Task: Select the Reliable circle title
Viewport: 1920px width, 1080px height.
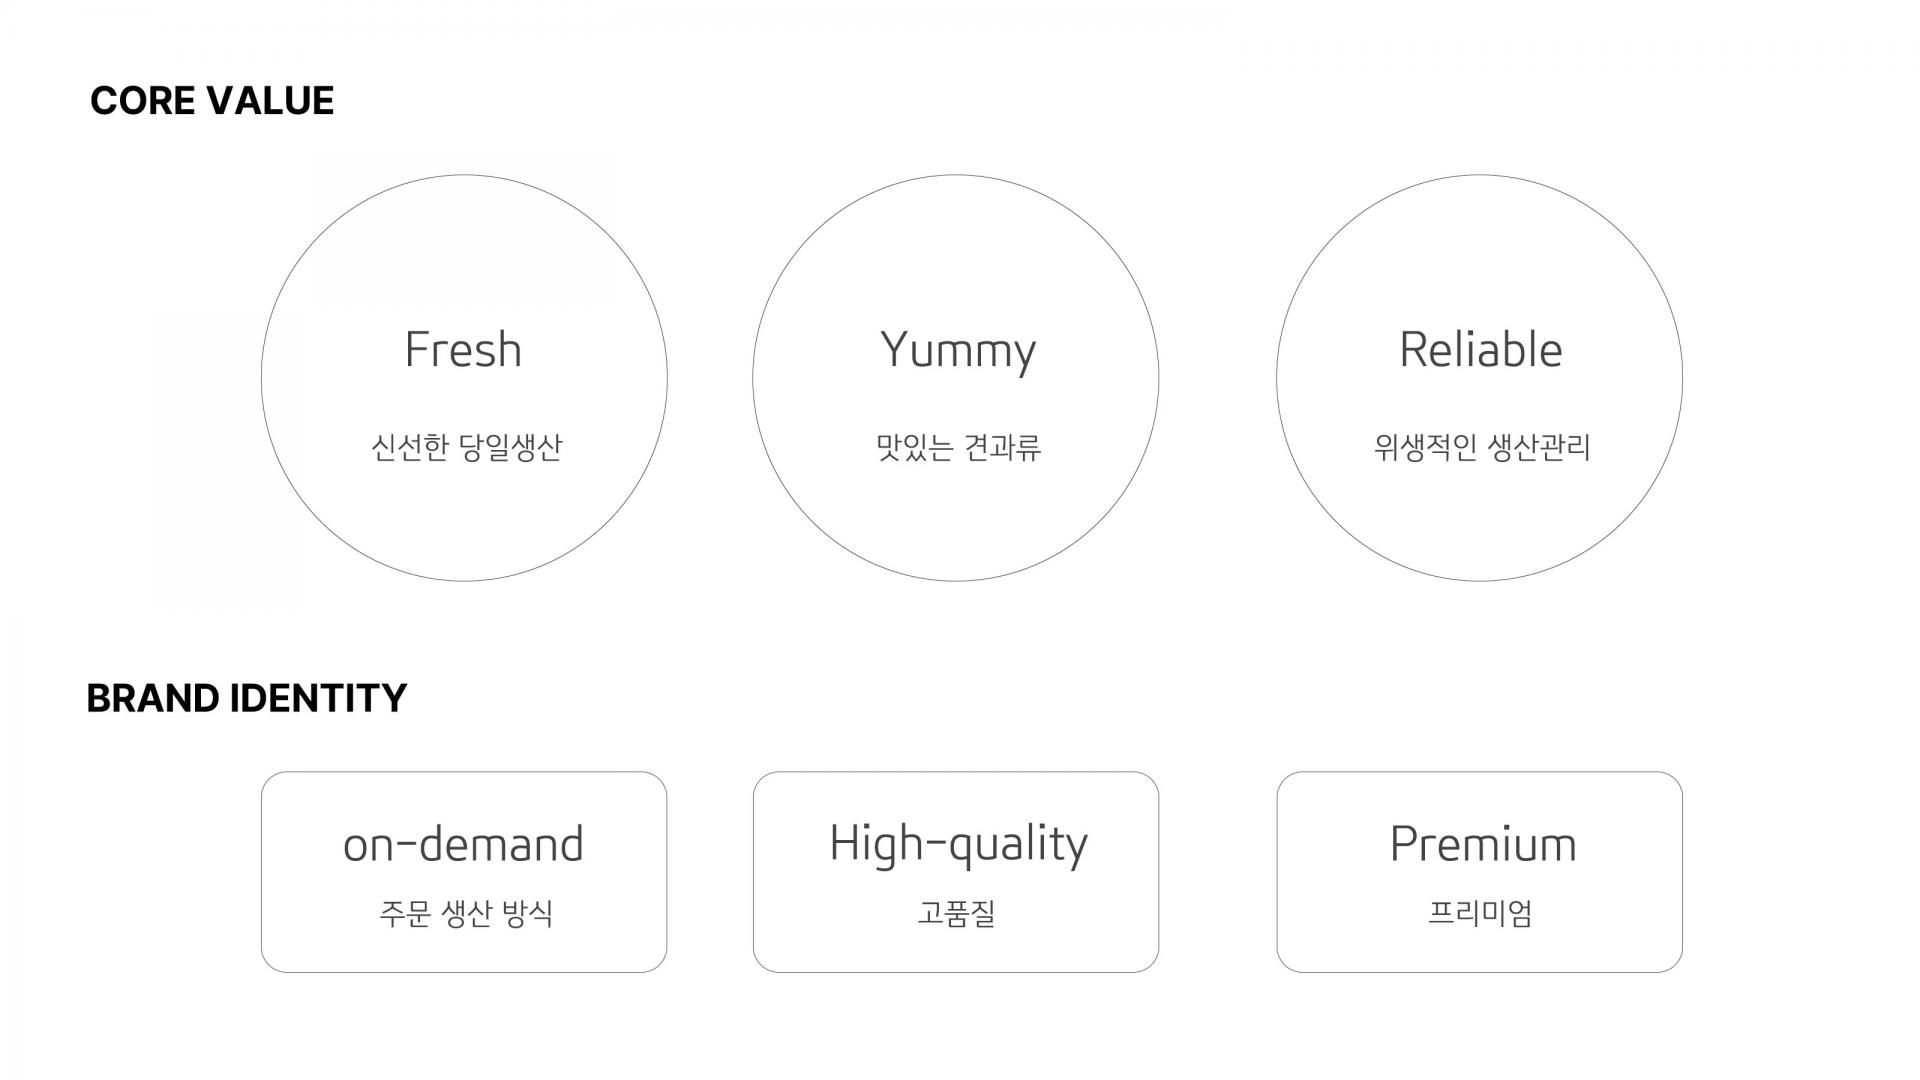Action: [x=1480, y=349]
